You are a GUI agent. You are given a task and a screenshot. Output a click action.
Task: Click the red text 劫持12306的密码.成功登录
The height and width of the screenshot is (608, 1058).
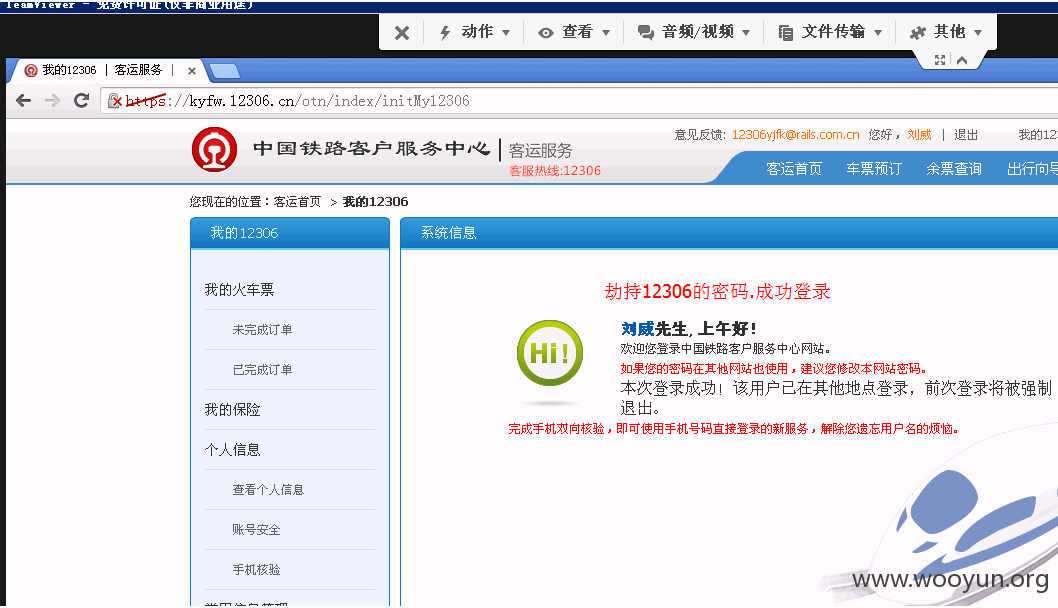(717, 292)
